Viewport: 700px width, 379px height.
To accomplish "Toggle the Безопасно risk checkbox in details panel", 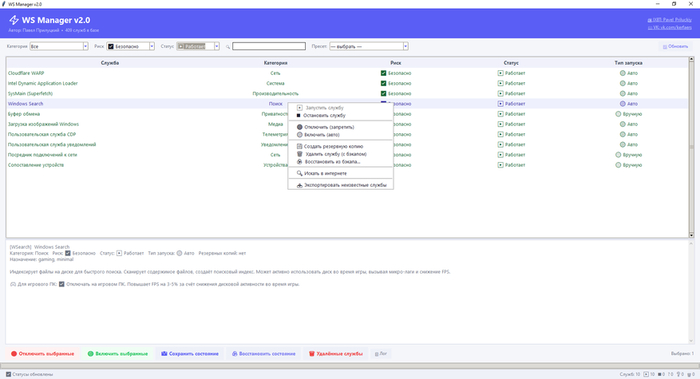I will pos(68,253).
